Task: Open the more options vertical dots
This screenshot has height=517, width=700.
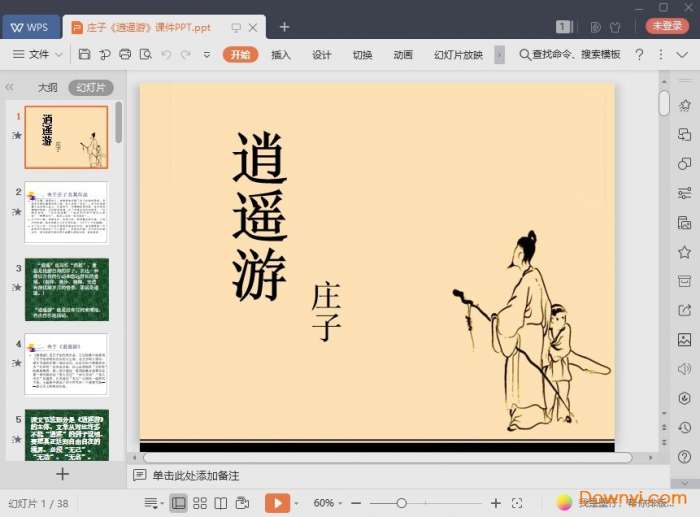Action: (661, 54)
